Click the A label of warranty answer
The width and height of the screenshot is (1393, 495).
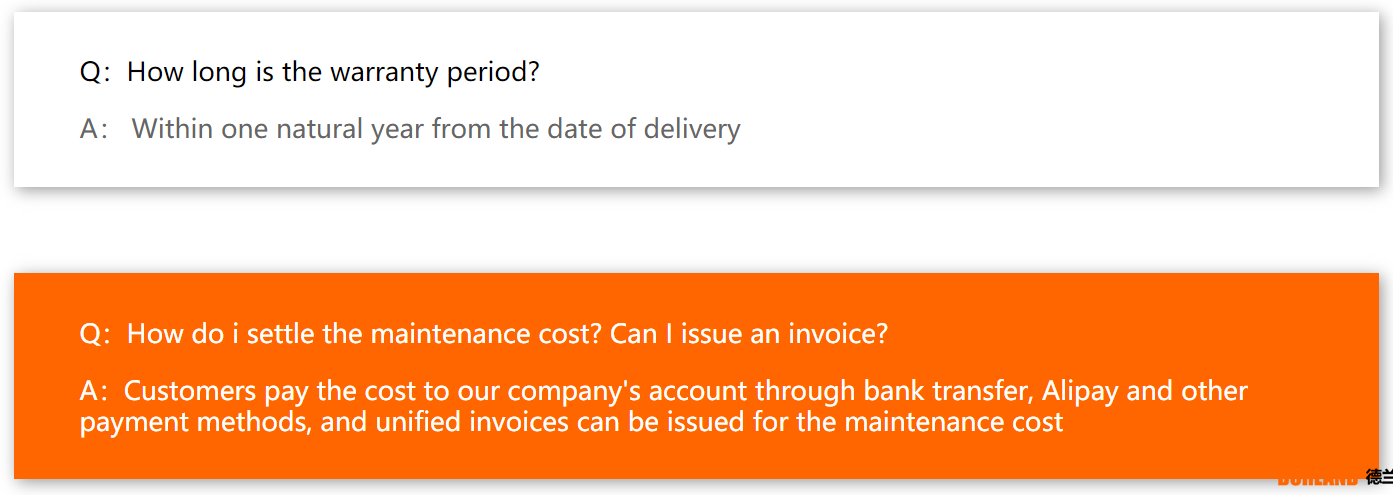tap(91, 130)
